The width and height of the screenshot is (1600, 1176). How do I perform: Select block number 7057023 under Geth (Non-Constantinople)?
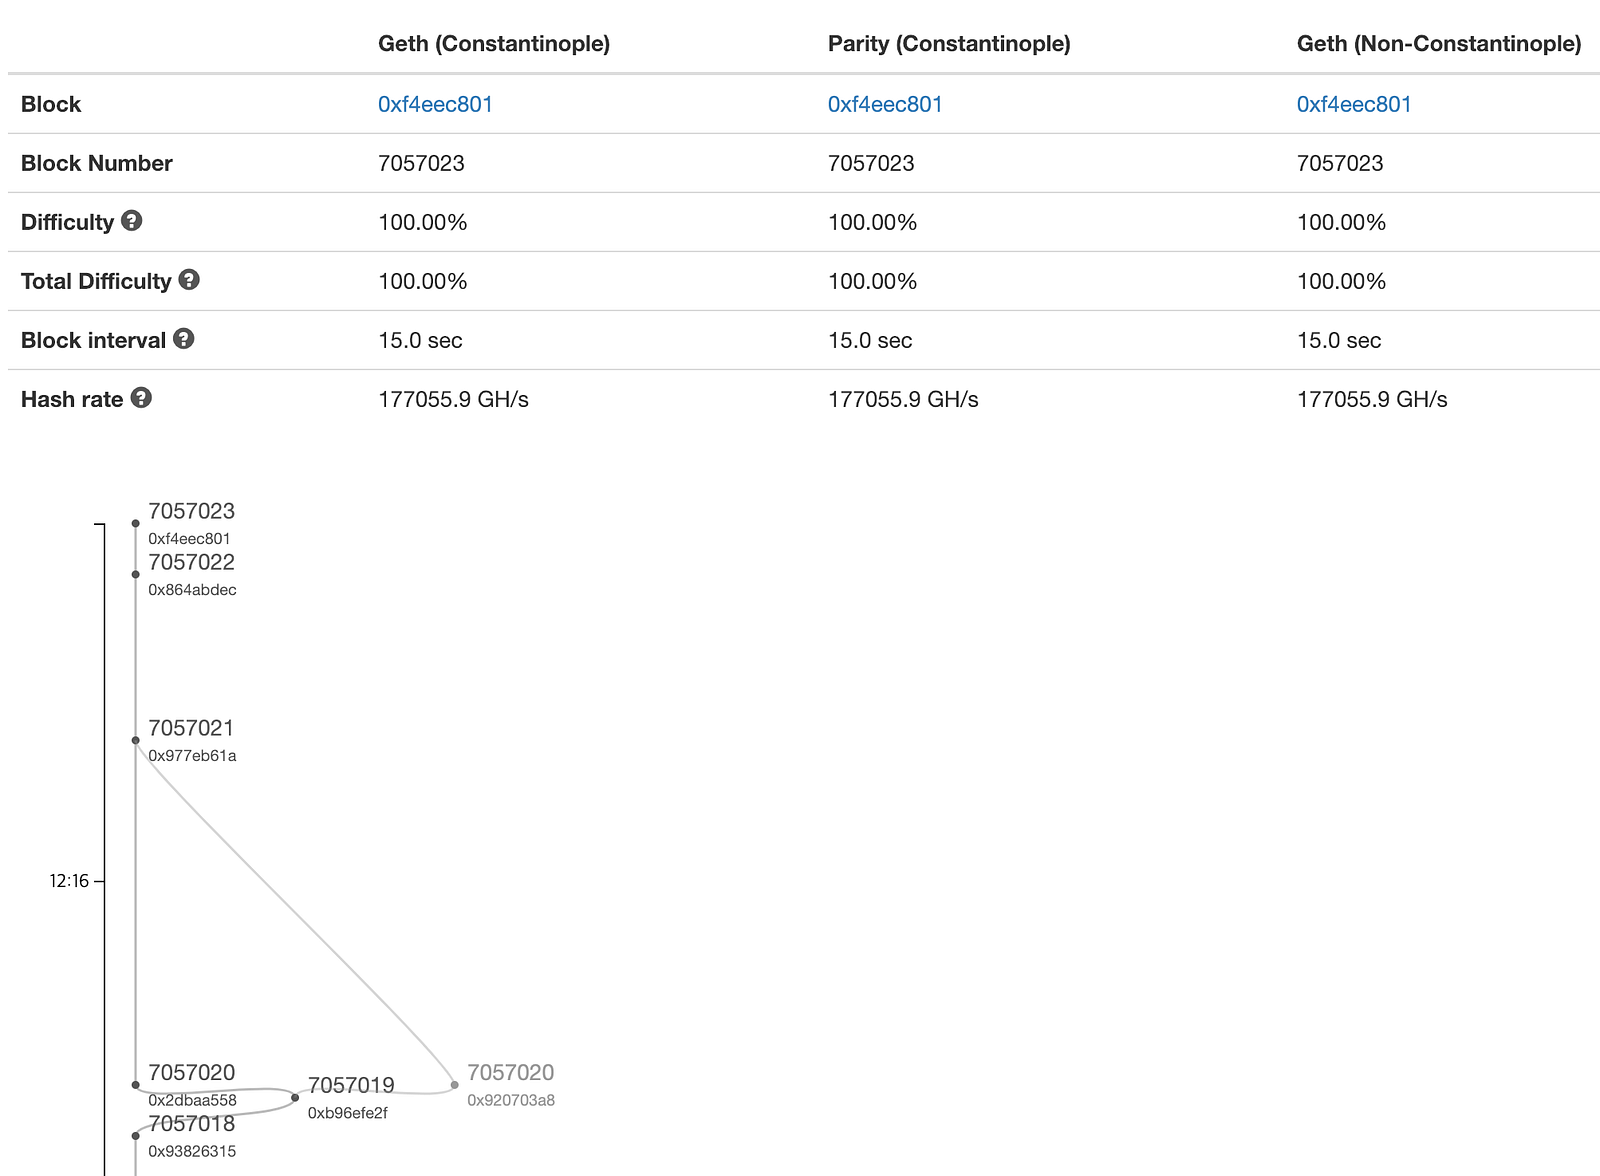pyautogui.click(x=1340, y=163)
